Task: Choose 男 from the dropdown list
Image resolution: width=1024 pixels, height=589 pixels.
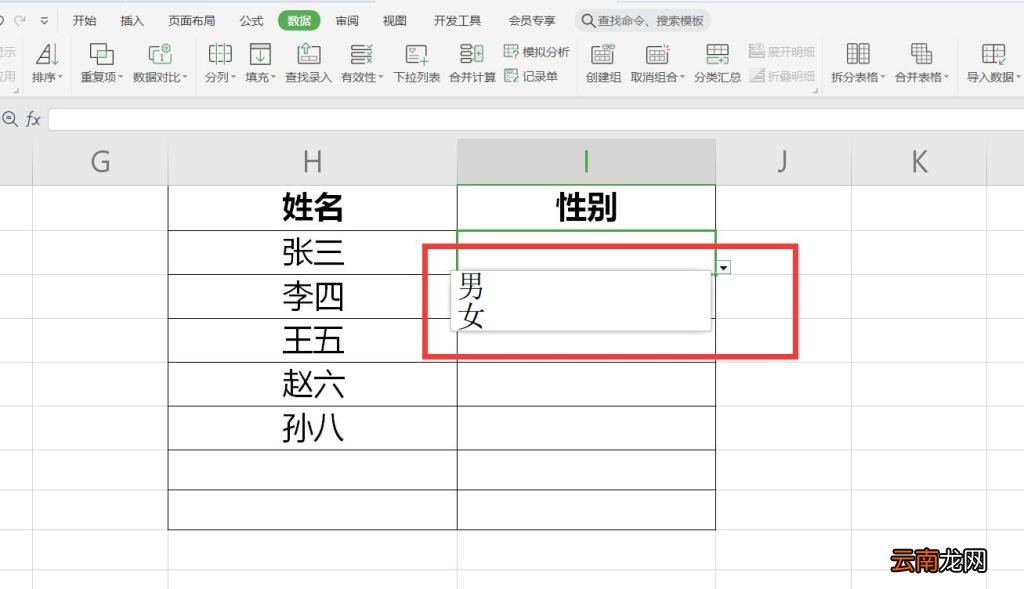Action: (581, 285)
